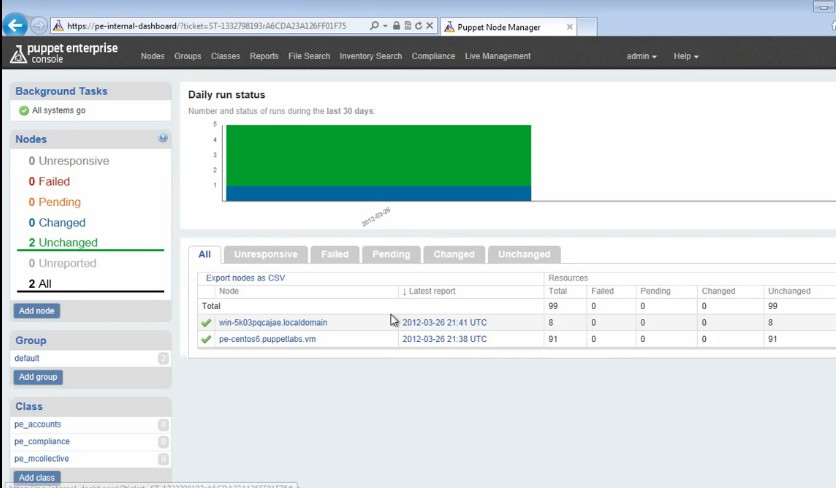
Task: Show 2 All nodes
Action: tap(40, 284)
